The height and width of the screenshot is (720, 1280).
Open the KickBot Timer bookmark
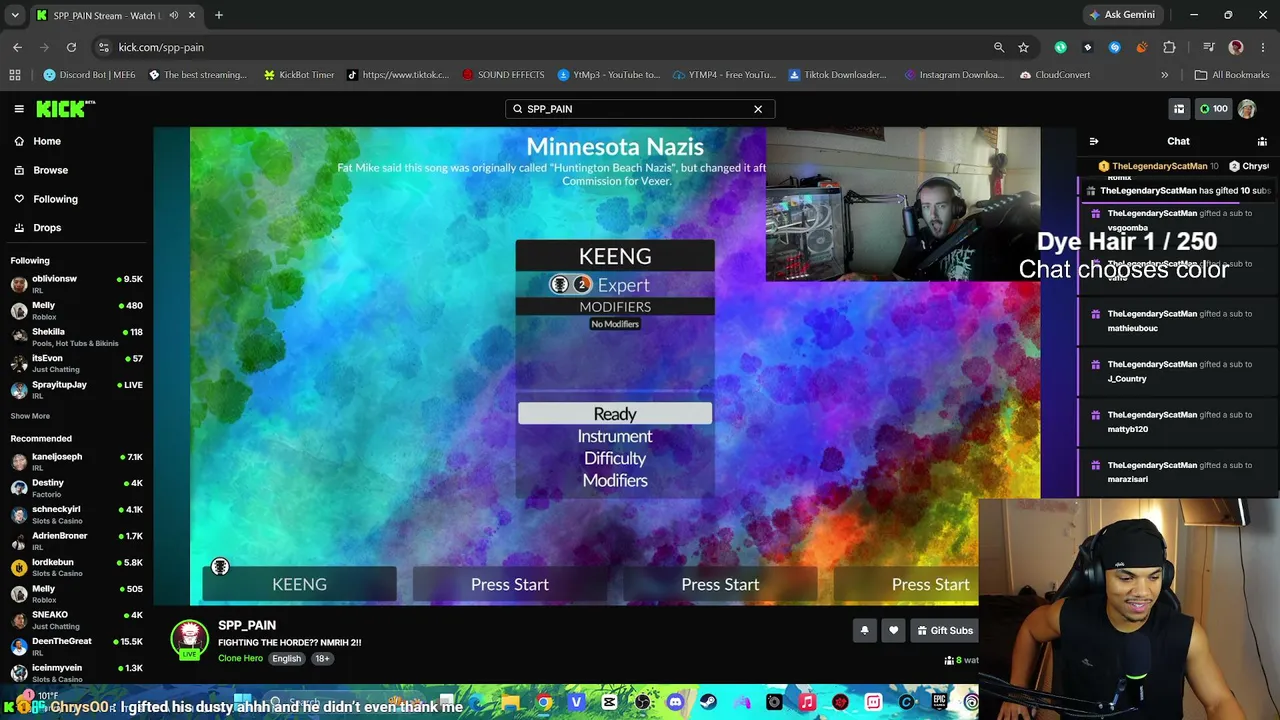[x=298, y=75]
